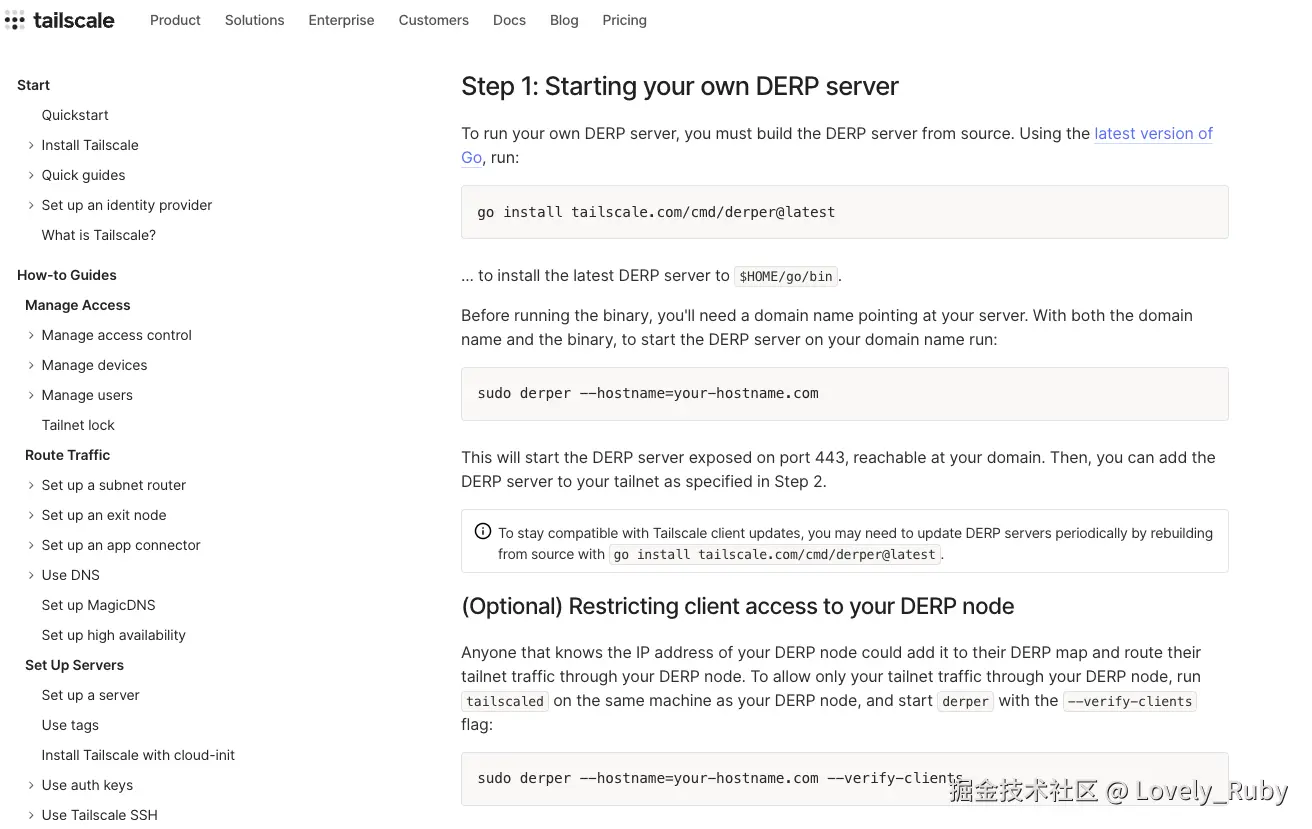The image size is (1312, 829).
Task: Click the Tailscale logo icon
Action: pos(14,20)
